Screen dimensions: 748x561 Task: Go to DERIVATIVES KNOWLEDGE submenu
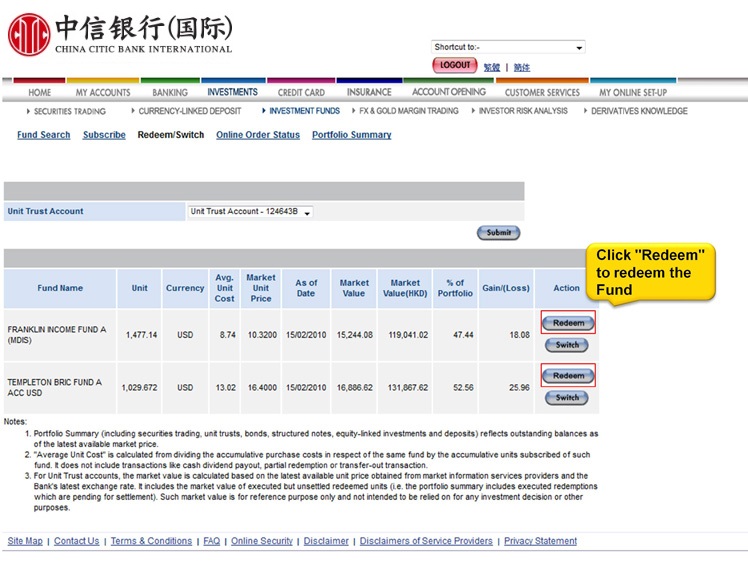point(639,111)
